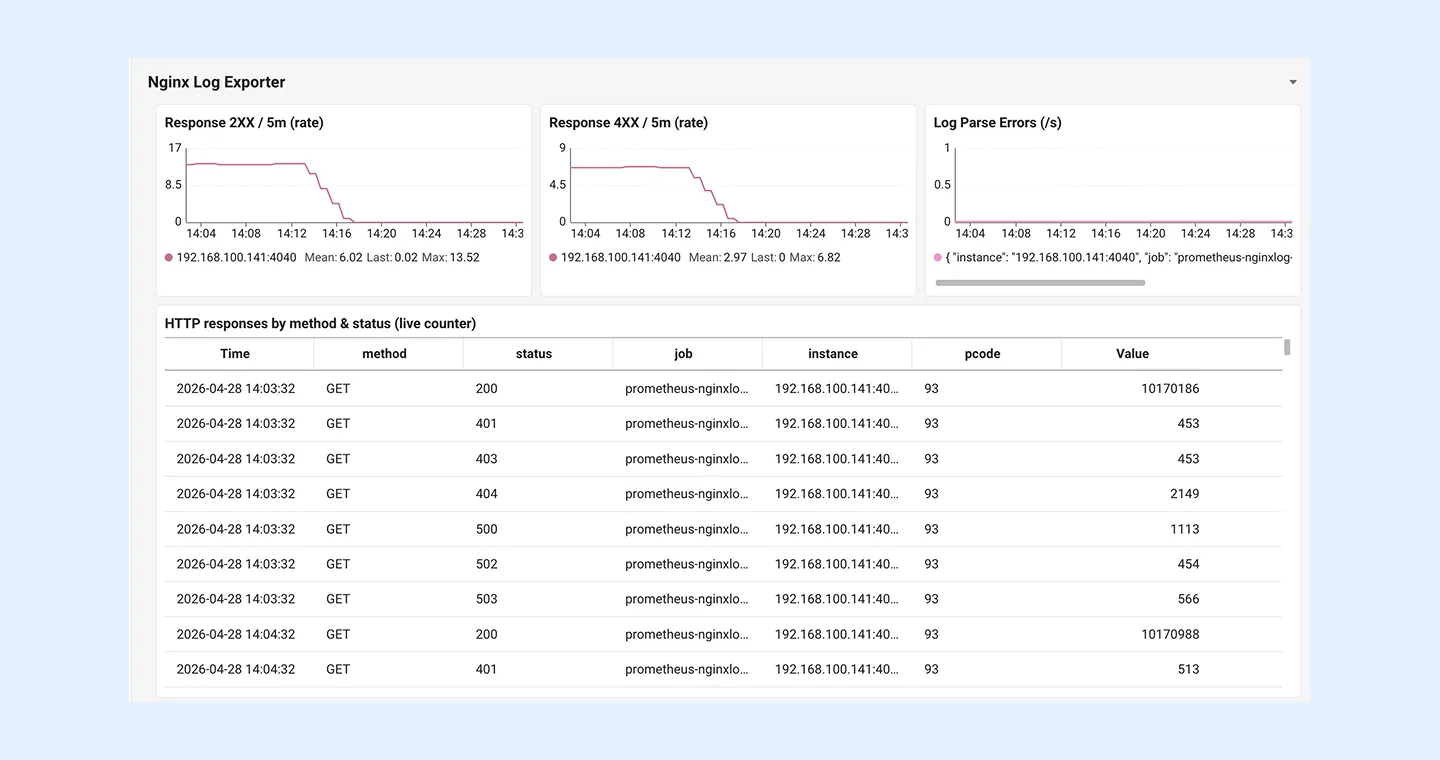Toggle the 192.168.100.141:4040 legend in Response 4XX panel

coord(614,257)
